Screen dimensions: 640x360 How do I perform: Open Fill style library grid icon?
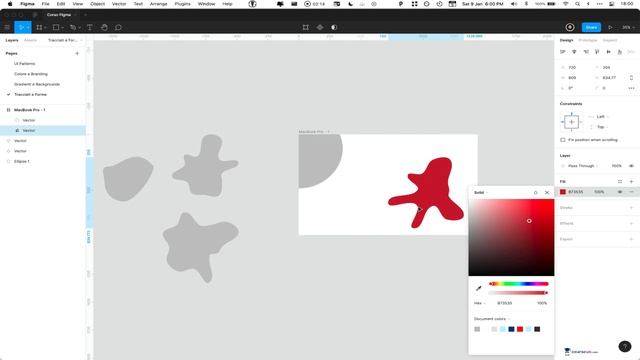(x=620, y=182)
